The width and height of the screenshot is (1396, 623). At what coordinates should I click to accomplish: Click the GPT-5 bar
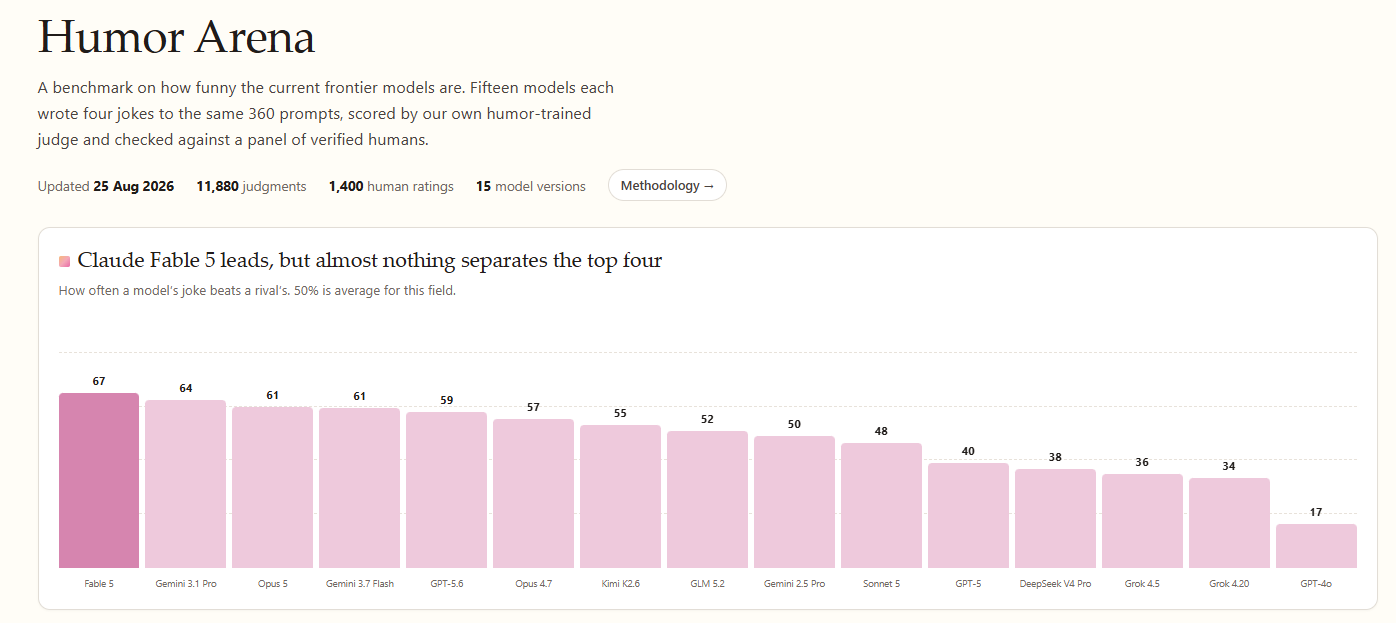(969, 515)
